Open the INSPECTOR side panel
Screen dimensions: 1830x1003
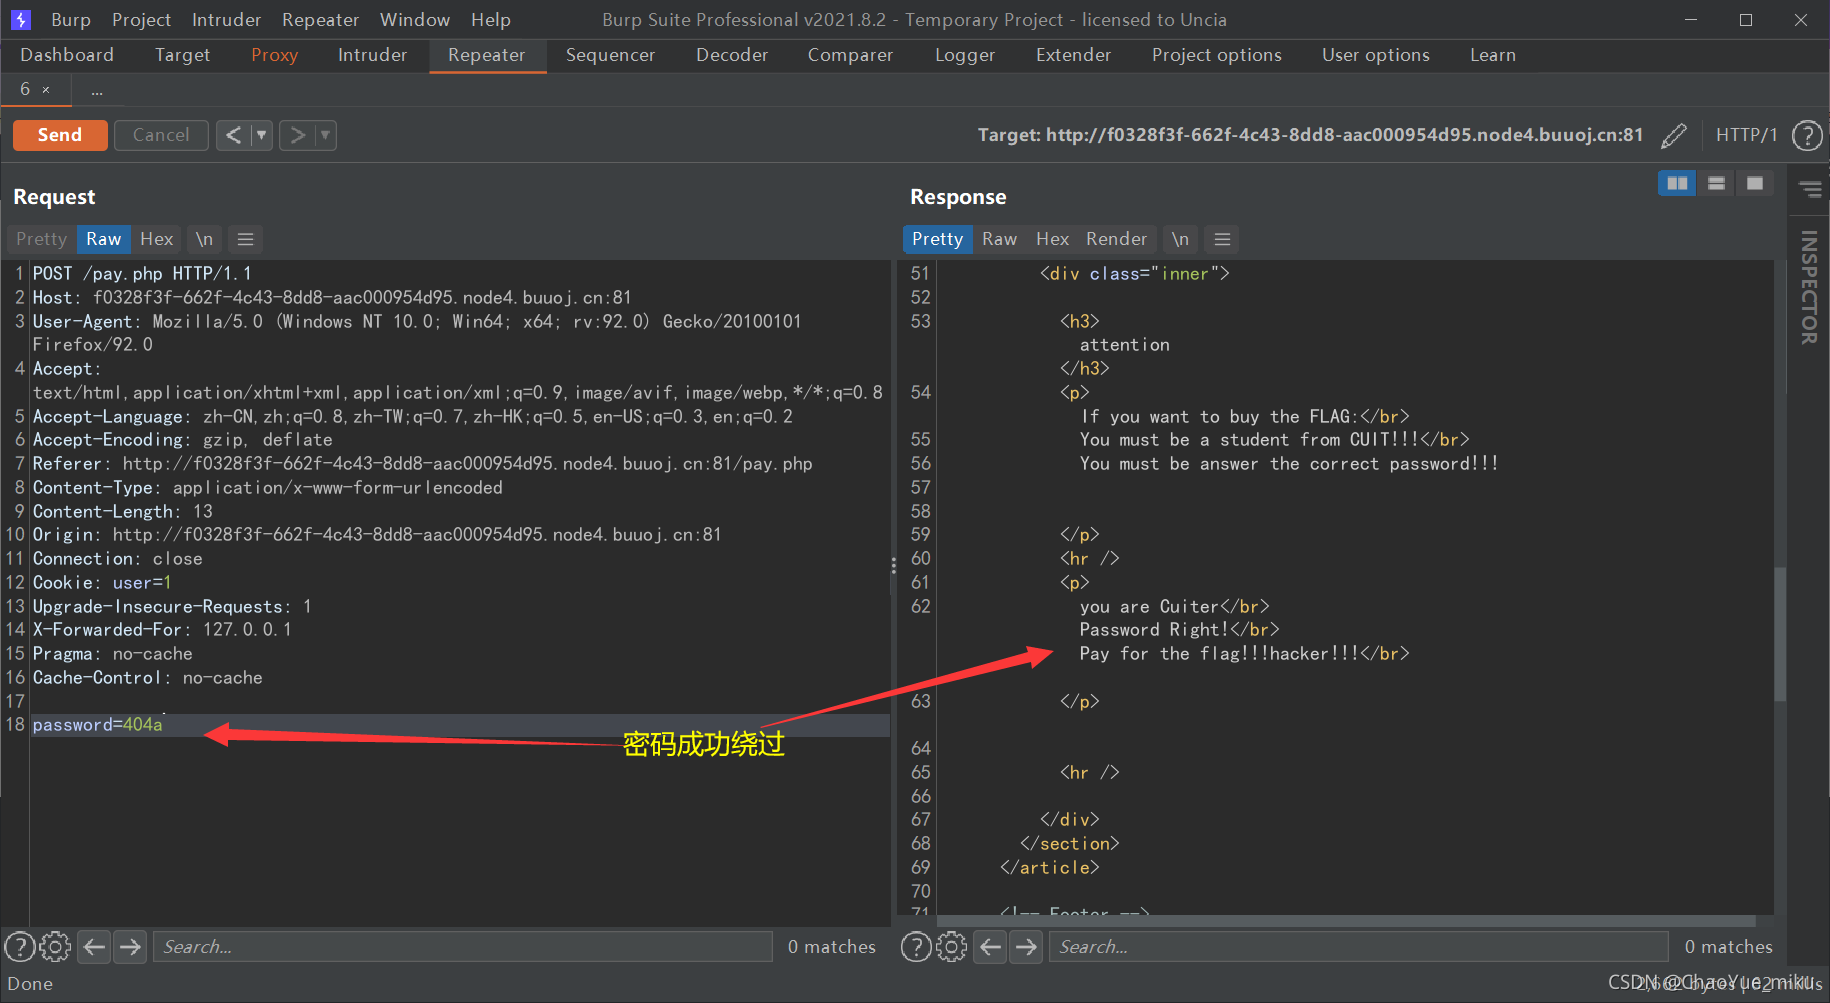click(x=1809, y=288)
